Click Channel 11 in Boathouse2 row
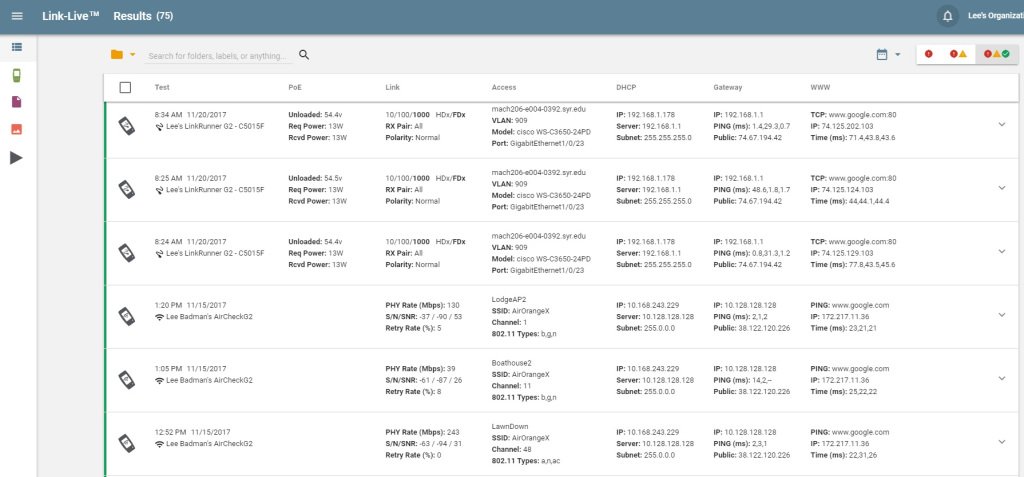Screen dimensions: 1024x477 513,386
